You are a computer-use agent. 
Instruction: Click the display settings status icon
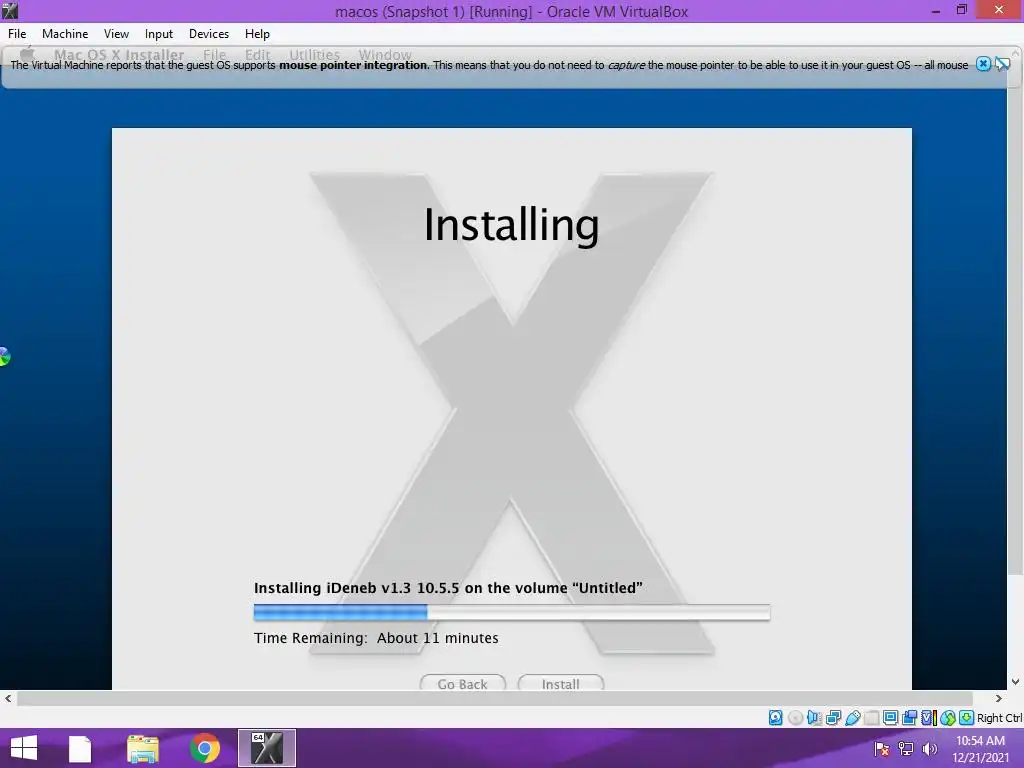click(x=890, y=718)
